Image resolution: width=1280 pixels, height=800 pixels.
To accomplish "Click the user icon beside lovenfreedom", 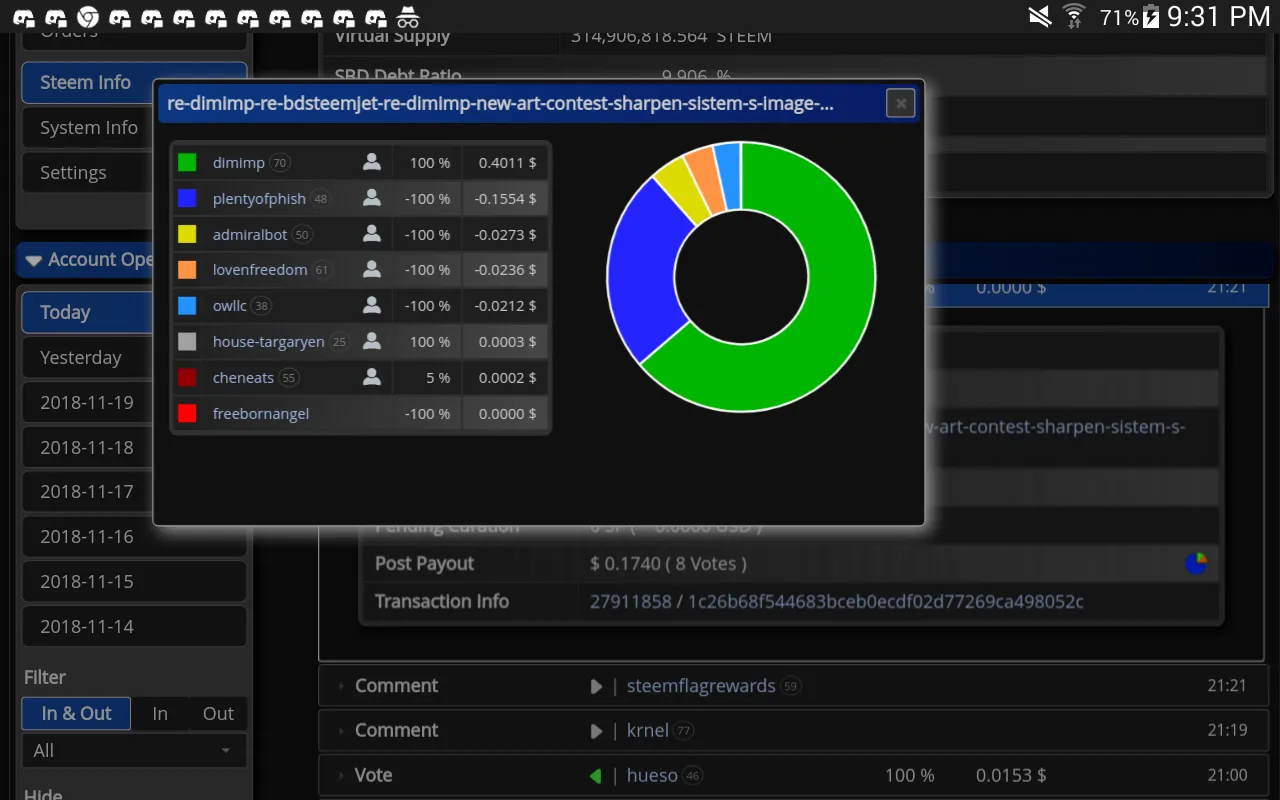I will pyautogui.click(x=372, y=270).
